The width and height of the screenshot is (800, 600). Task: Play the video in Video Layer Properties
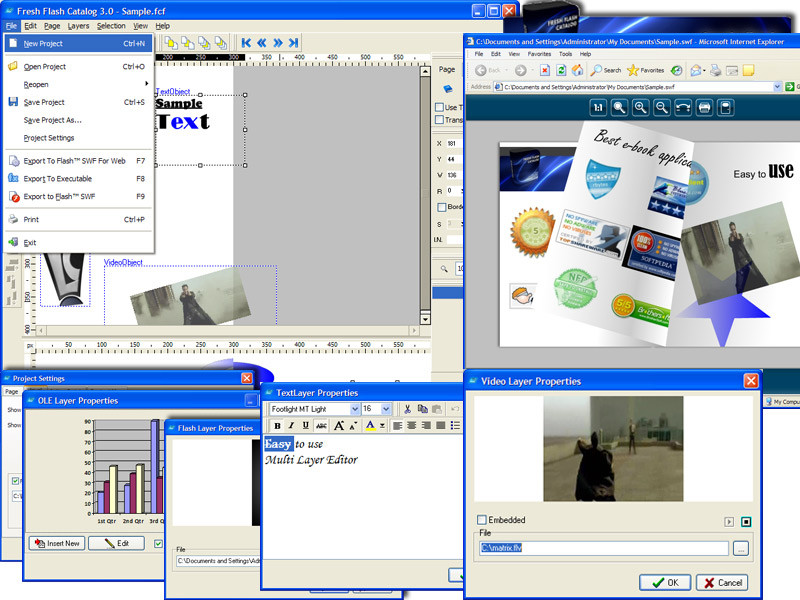pyautogui.click(x=729, y=521)
